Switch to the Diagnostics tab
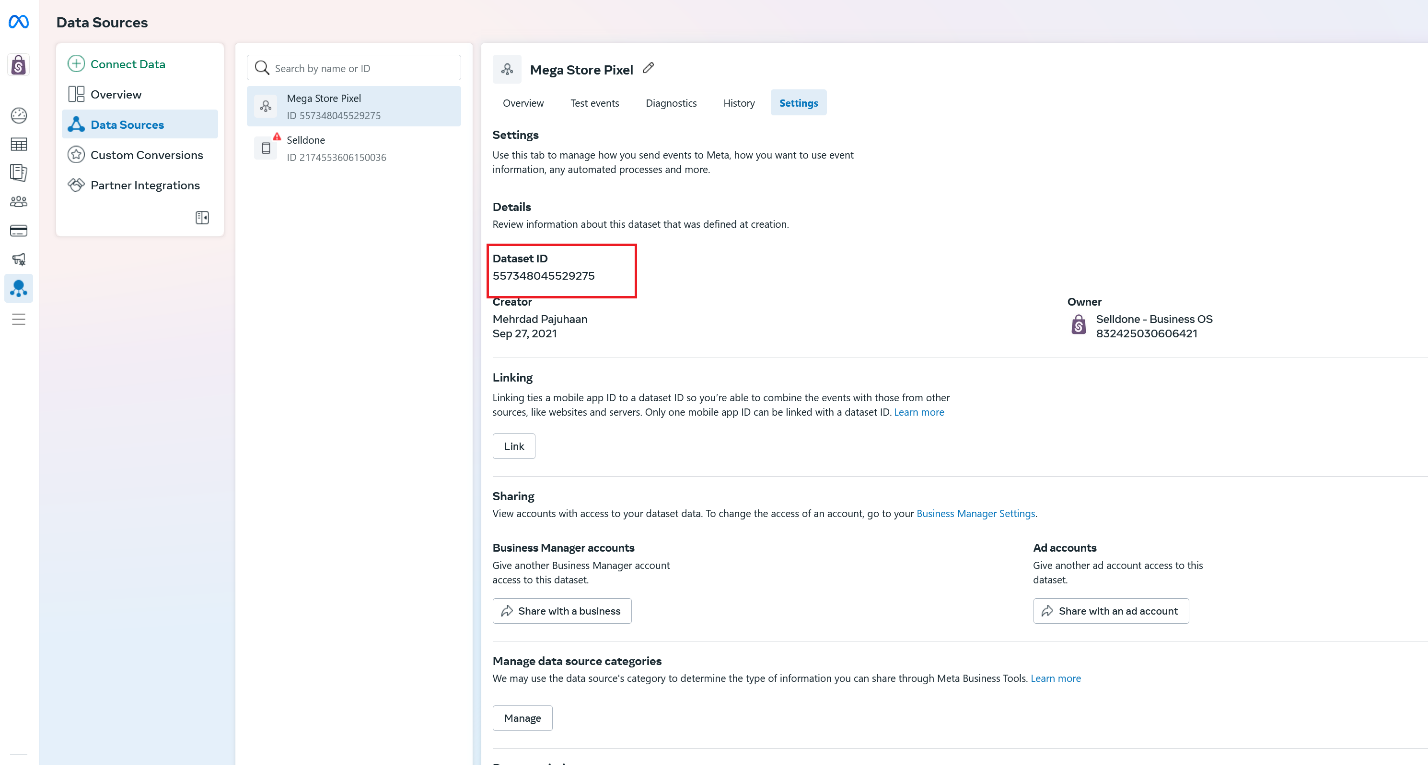The image size is (1428, 765). click(671, 103)
